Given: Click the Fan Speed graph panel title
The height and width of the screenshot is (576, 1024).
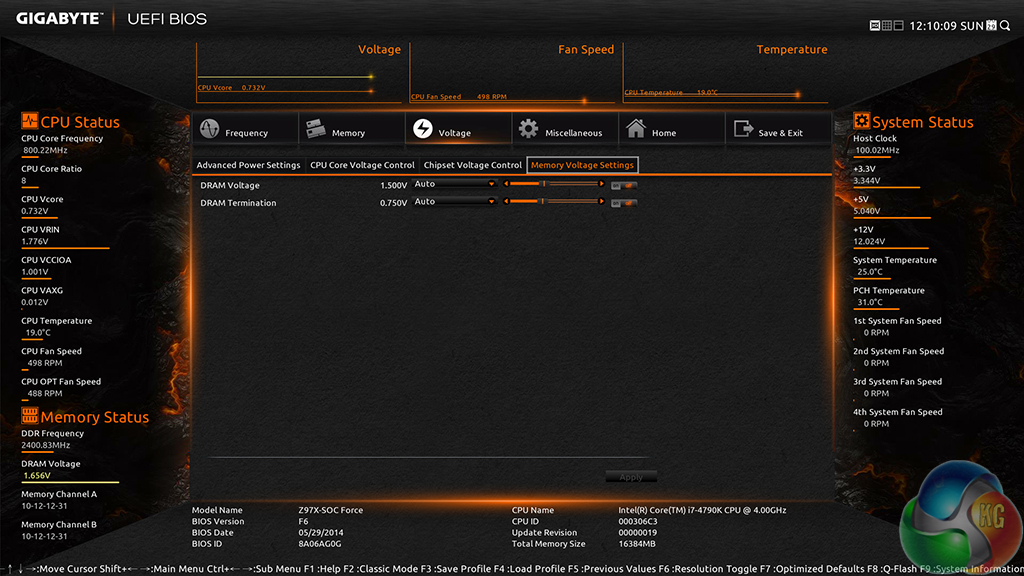Looking at the screenshot, I should point(586,50).
